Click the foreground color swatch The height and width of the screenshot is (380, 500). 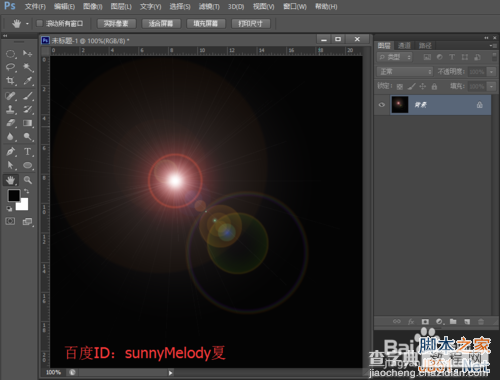coord(14,195)
